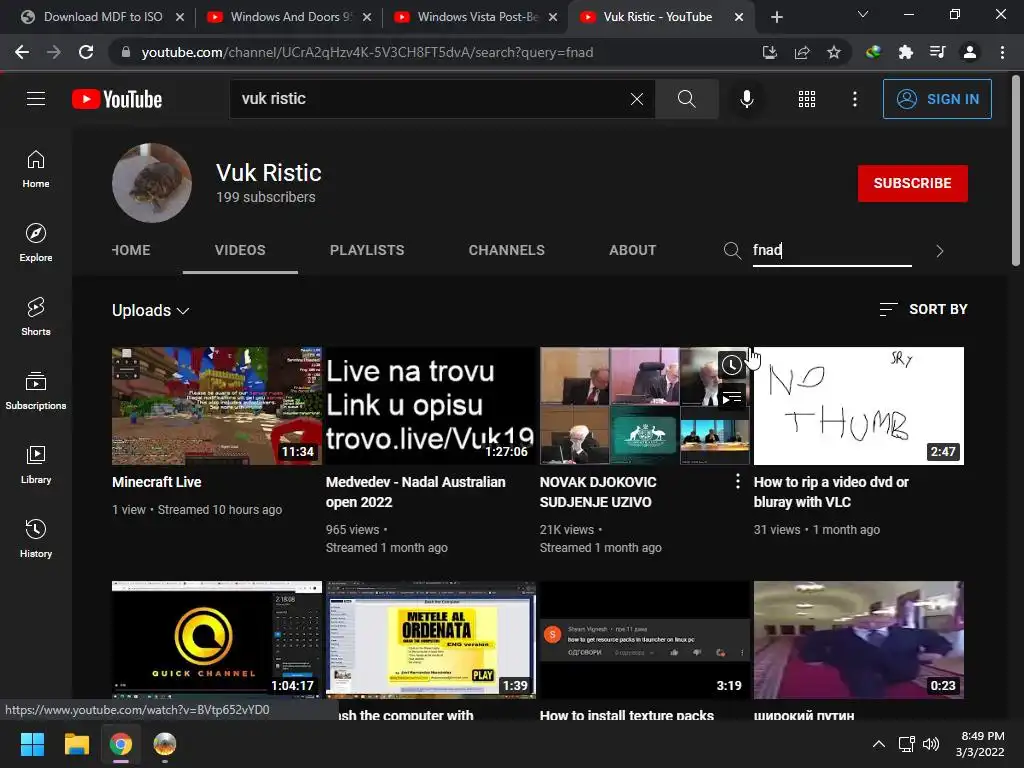Share this page from address bar

coord(801,52)
